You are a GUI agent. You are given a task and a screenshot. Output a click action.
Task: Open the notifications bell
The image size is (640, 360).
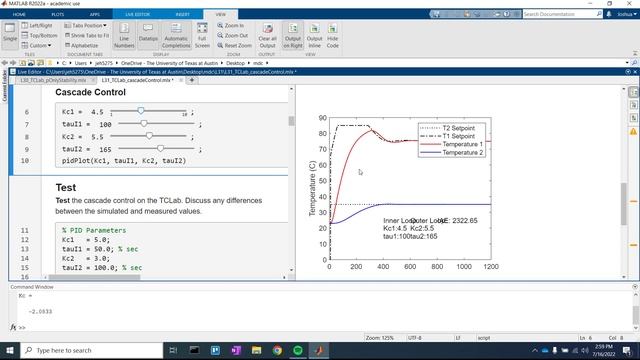609,14
